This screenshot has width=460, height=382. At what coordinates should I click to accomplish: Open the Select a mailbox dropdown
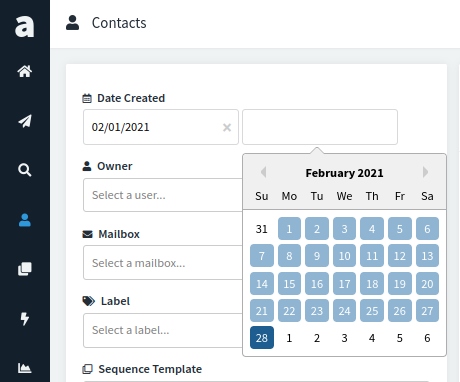[x=163, y=263]
